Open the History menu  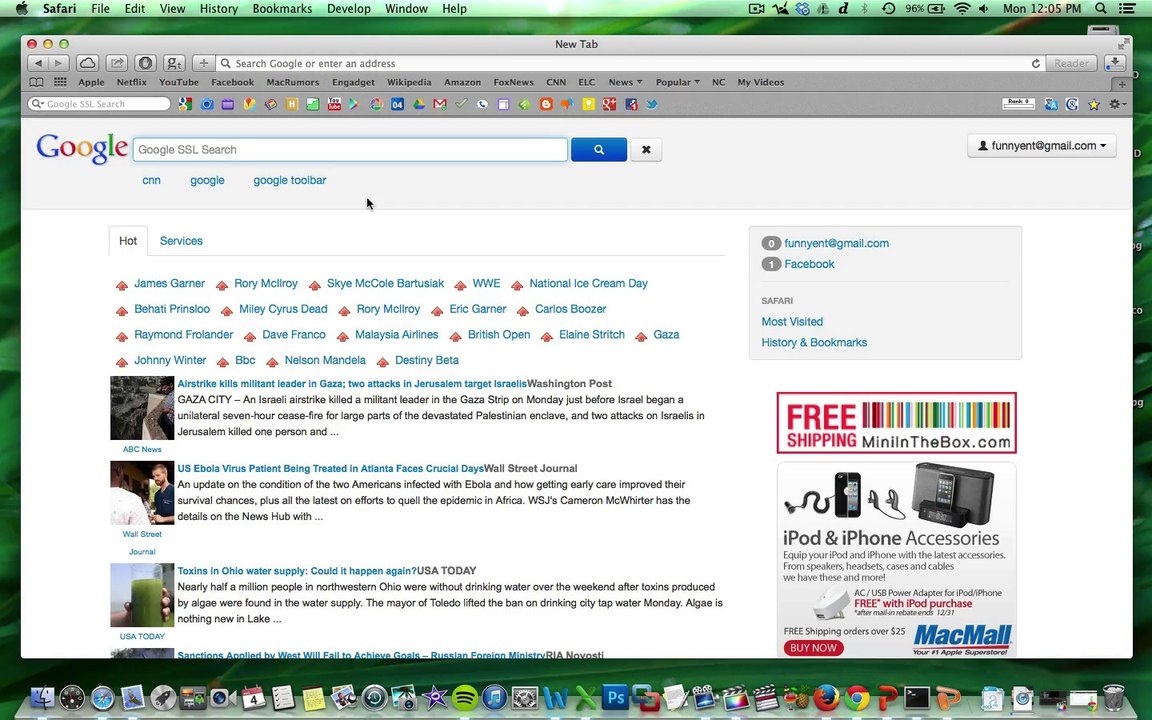click(x=219, y=9)
